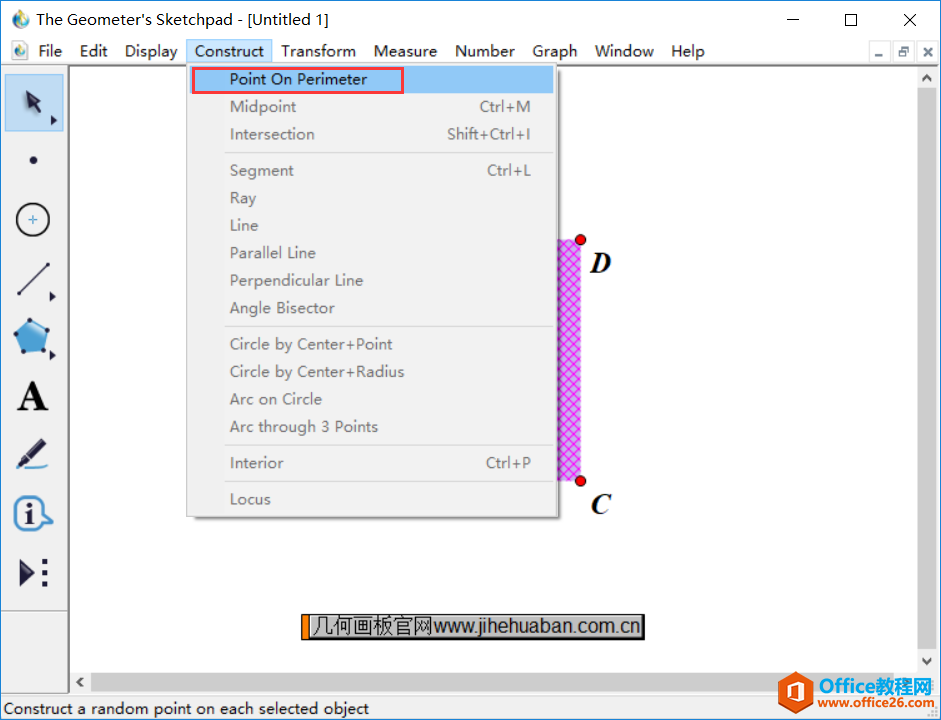
Task: Click the Line menu entry
Action: 372,226
